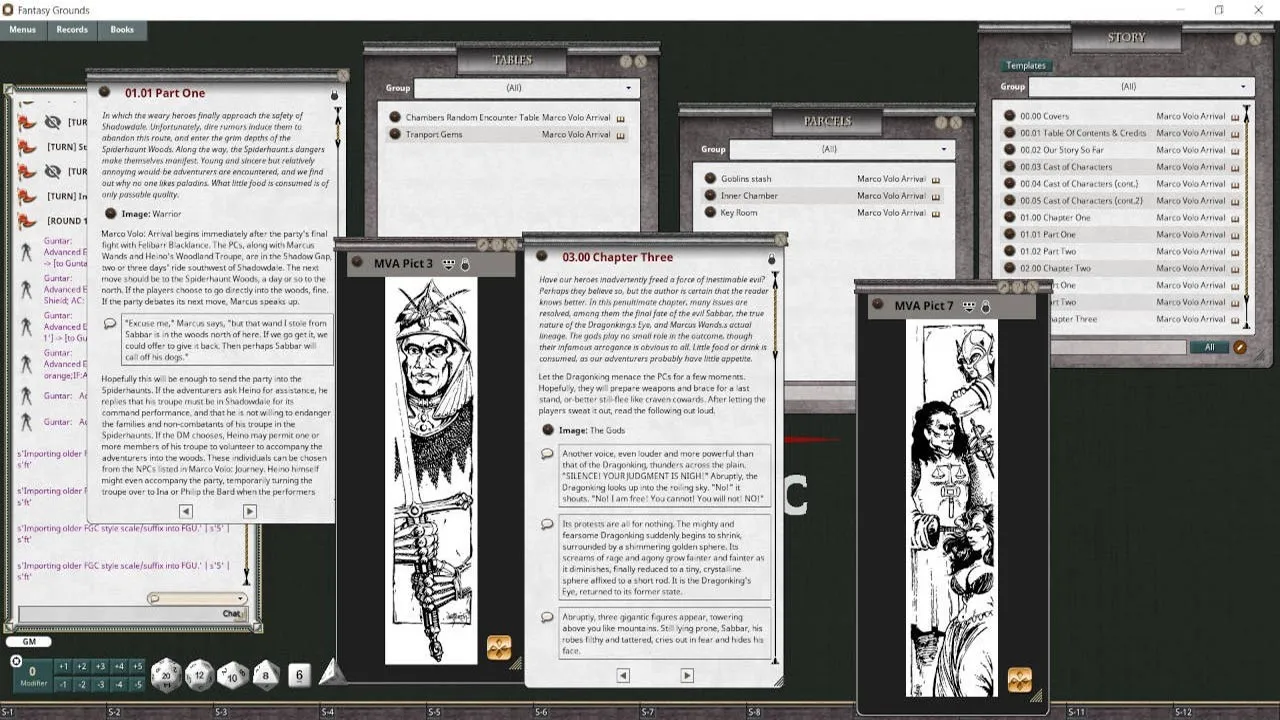This screenshot has width=1280, height=720.
Task: Open the Menus menu
Action: pos(22,30)
